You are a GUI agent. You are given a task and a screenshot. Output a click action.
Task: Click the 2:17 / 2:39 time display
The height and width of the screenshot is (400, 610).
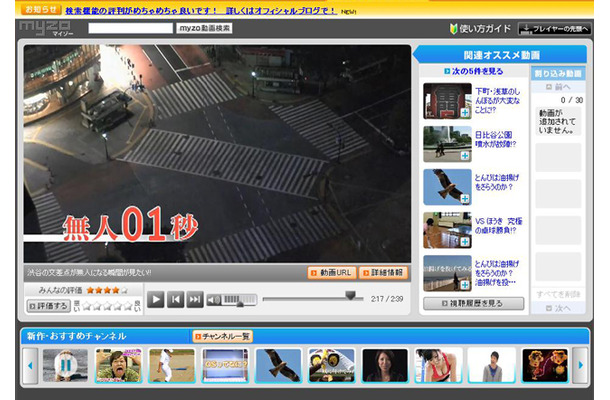click(387, 299)
